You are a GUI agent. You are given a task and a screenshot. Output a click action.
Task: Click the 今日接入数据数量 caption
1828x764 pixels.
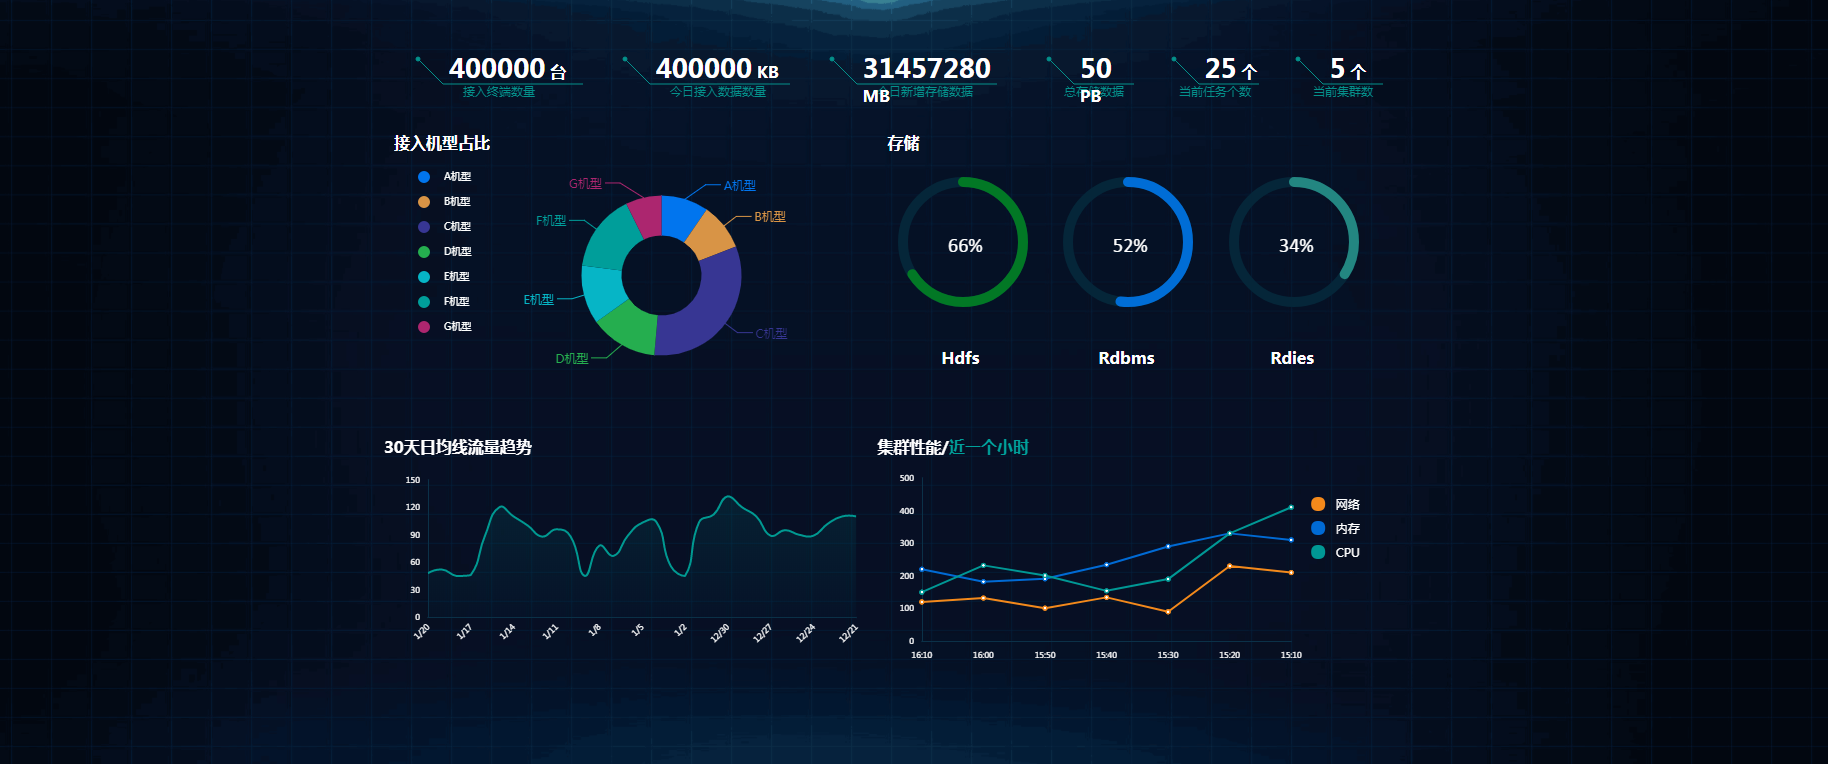coord(718,92)
